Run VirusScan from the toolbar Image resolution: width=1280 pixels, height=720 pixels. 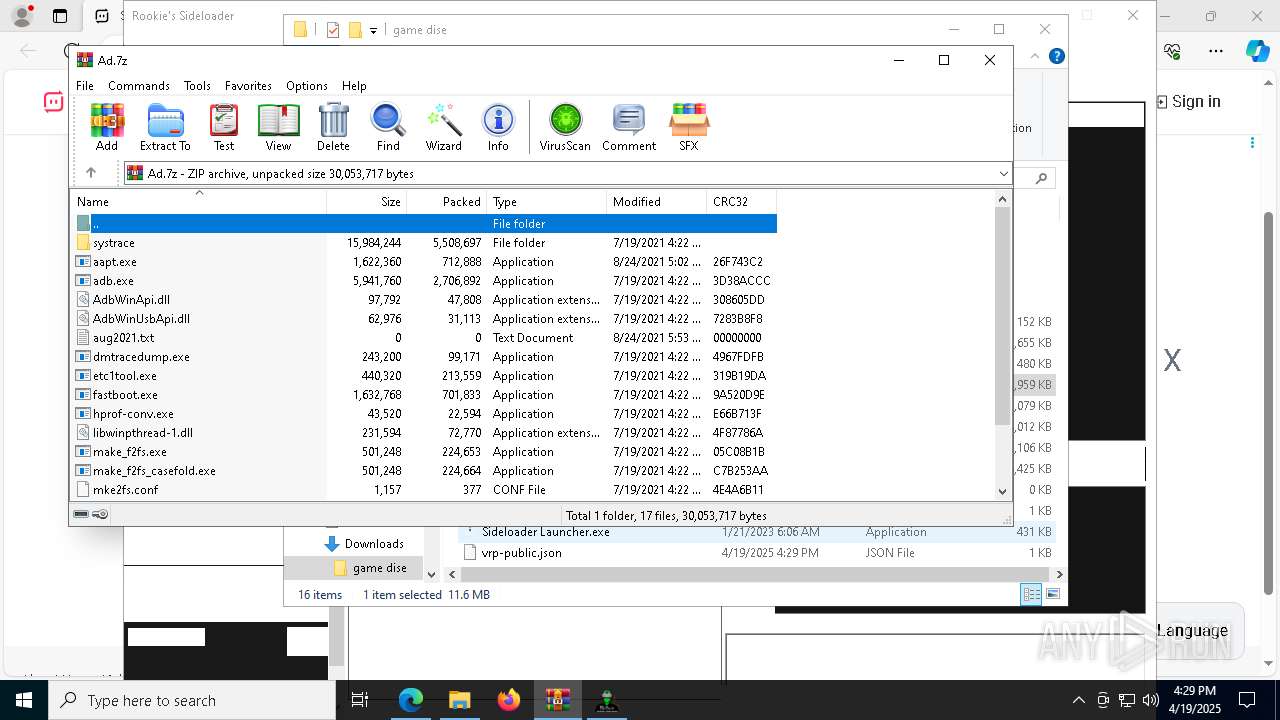[x=565, y=127]
